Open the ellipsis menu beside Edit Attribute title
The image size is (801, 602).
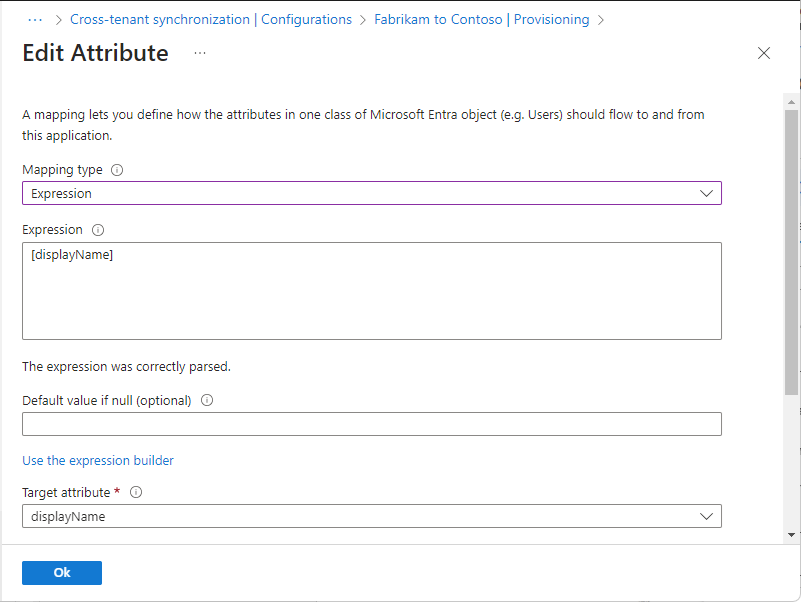[x=200, y=53]
